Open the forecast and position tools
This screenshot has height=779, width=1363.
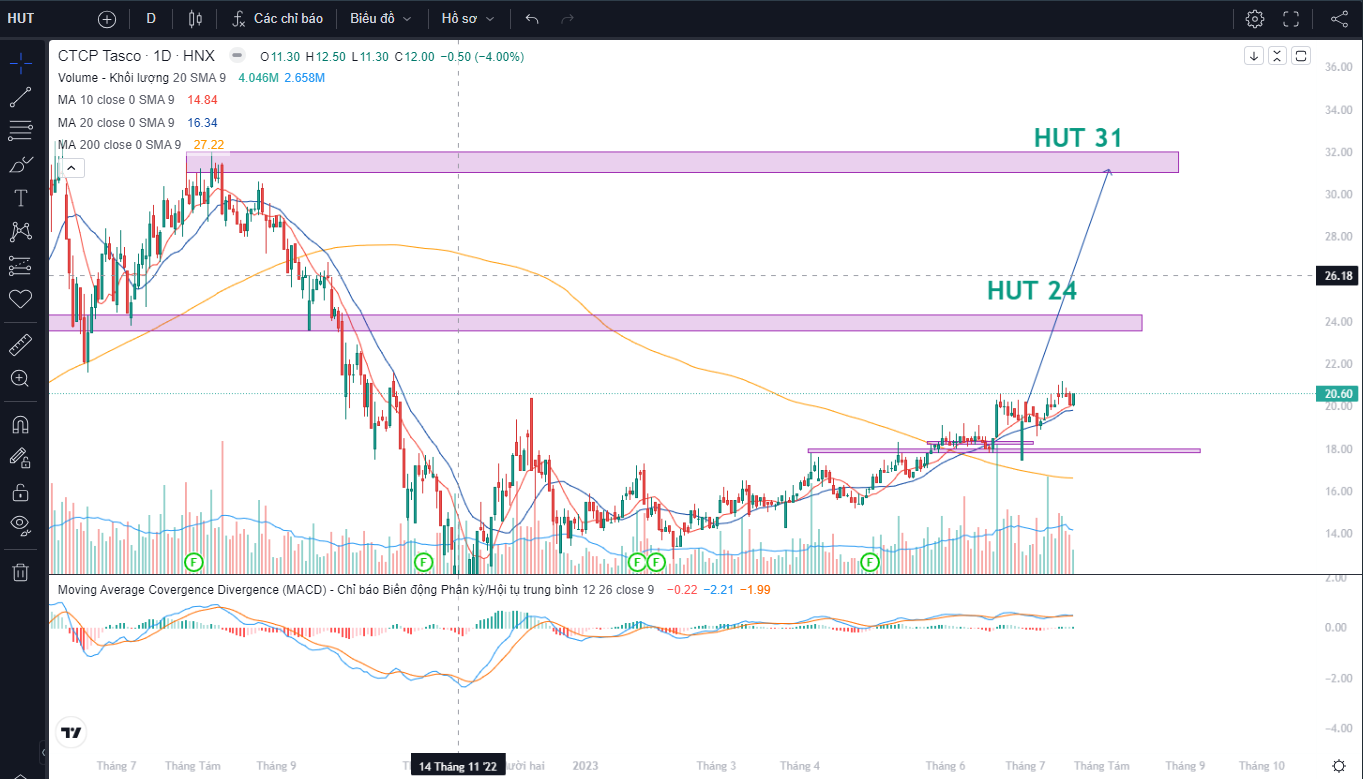tap(20, 266)
